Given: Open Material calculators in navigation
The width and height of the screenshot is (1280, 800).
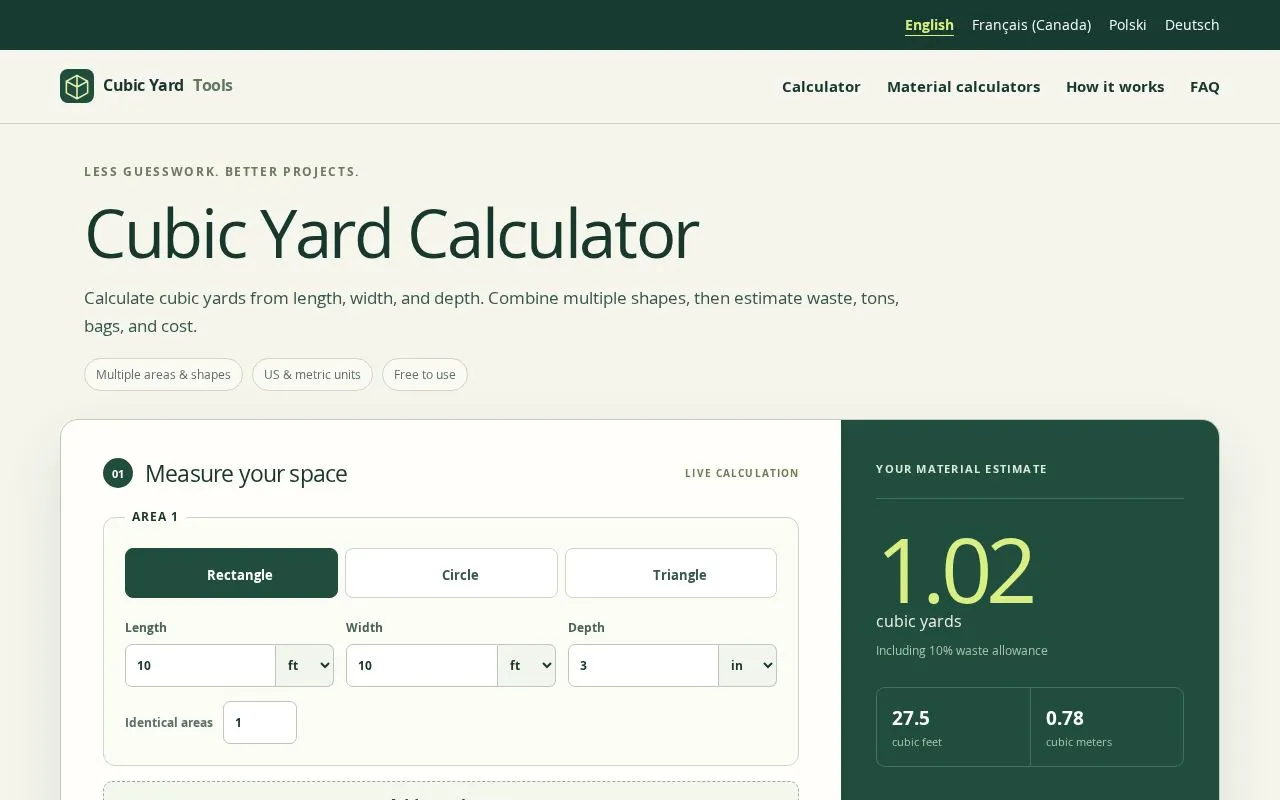Looking at the screenshot, I should tap(963, 87).
